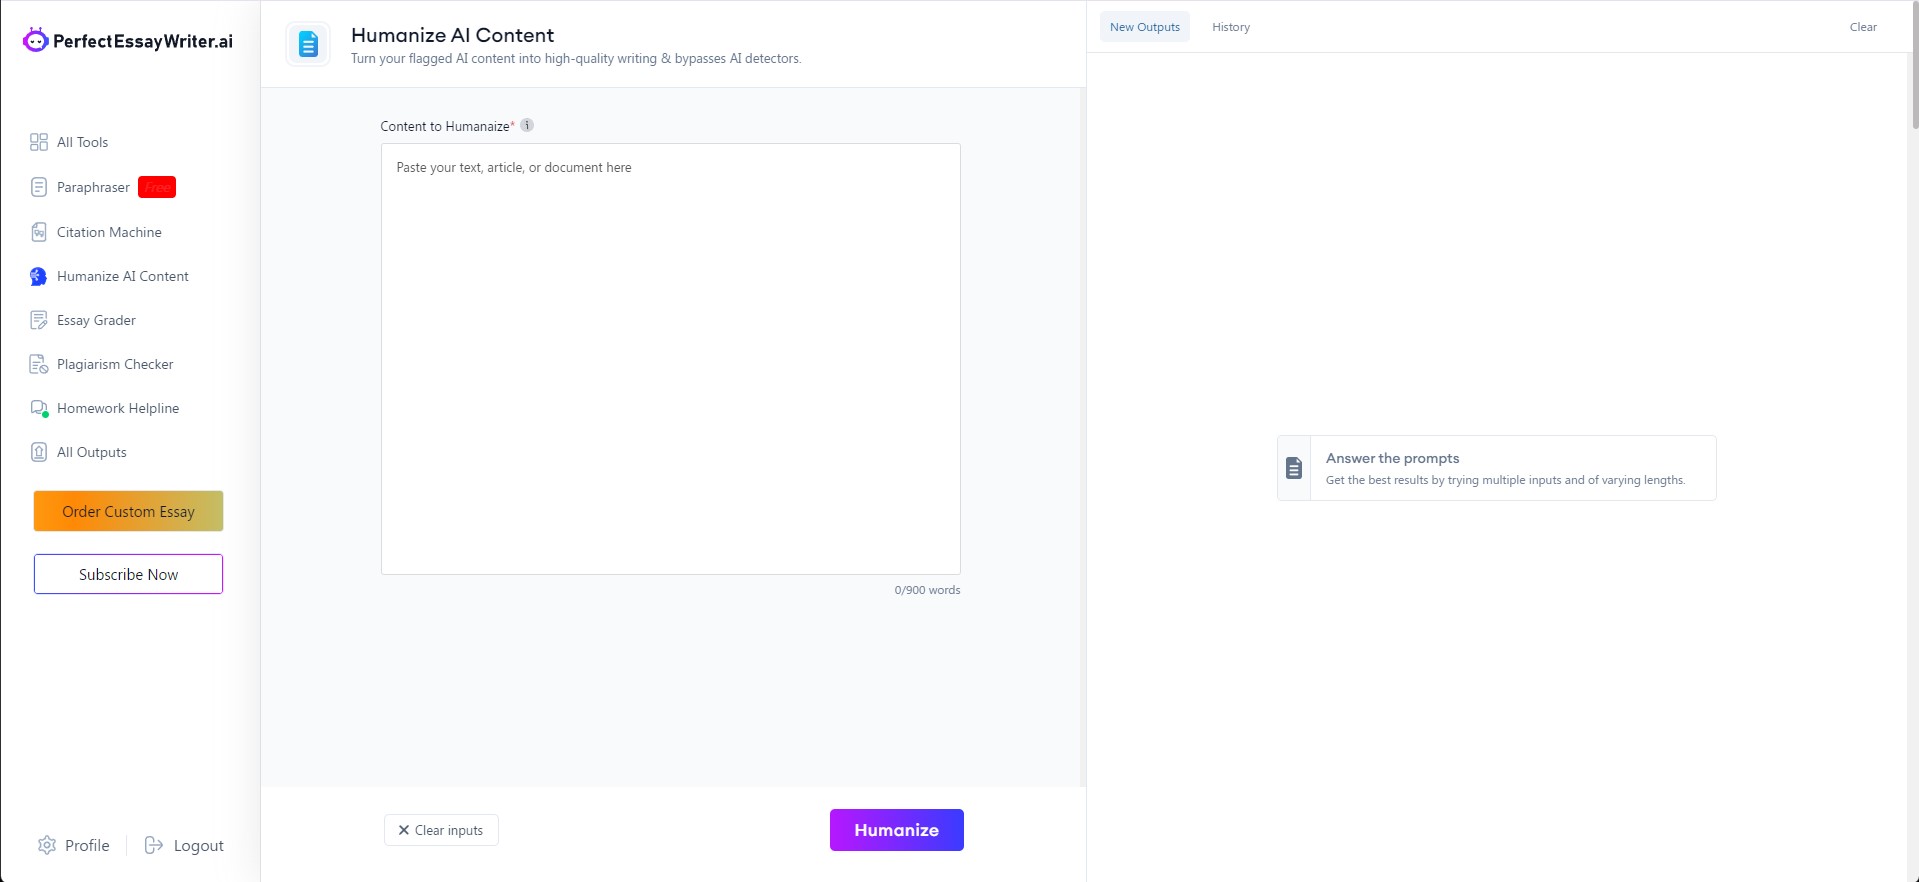Switch to the New Outputs tab
Image resolution: width=1919 pixels, height=882 pixels.
pyautogui.click(x=1145, y=27)
